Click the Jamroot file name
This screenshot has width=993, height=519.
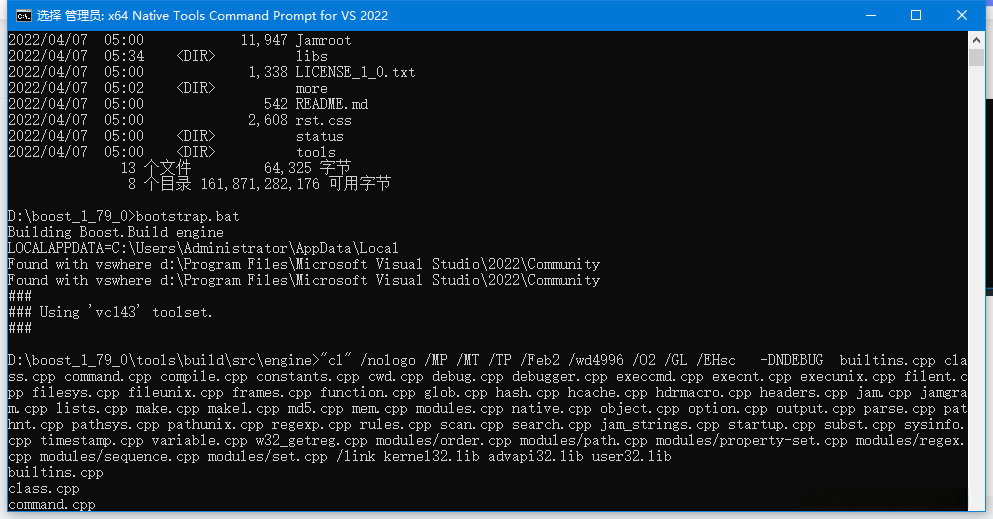pyautogui.click(x=323, y=40)
